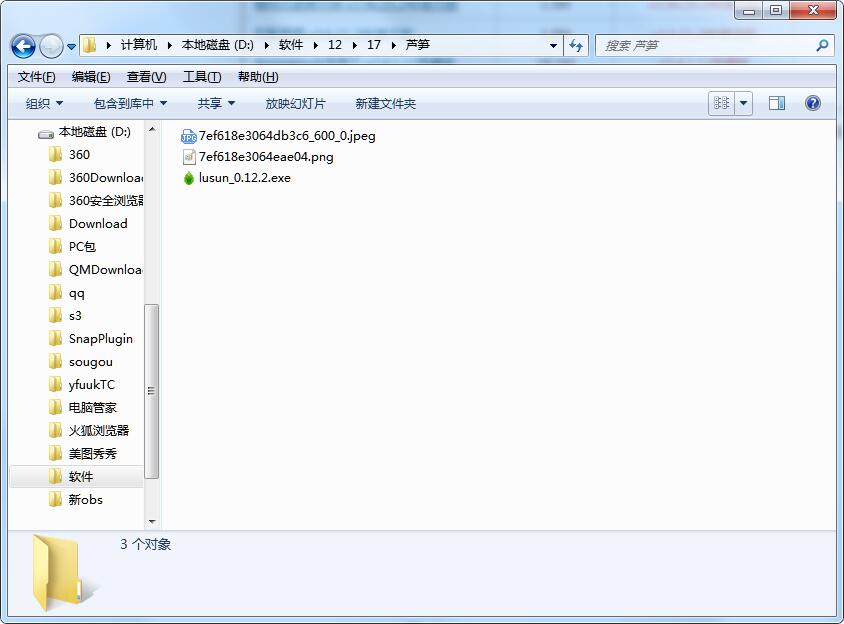Minimize the Explorer window
This screenshot has height=624, width=844.
pyautogui.click(x=749, y=10)
